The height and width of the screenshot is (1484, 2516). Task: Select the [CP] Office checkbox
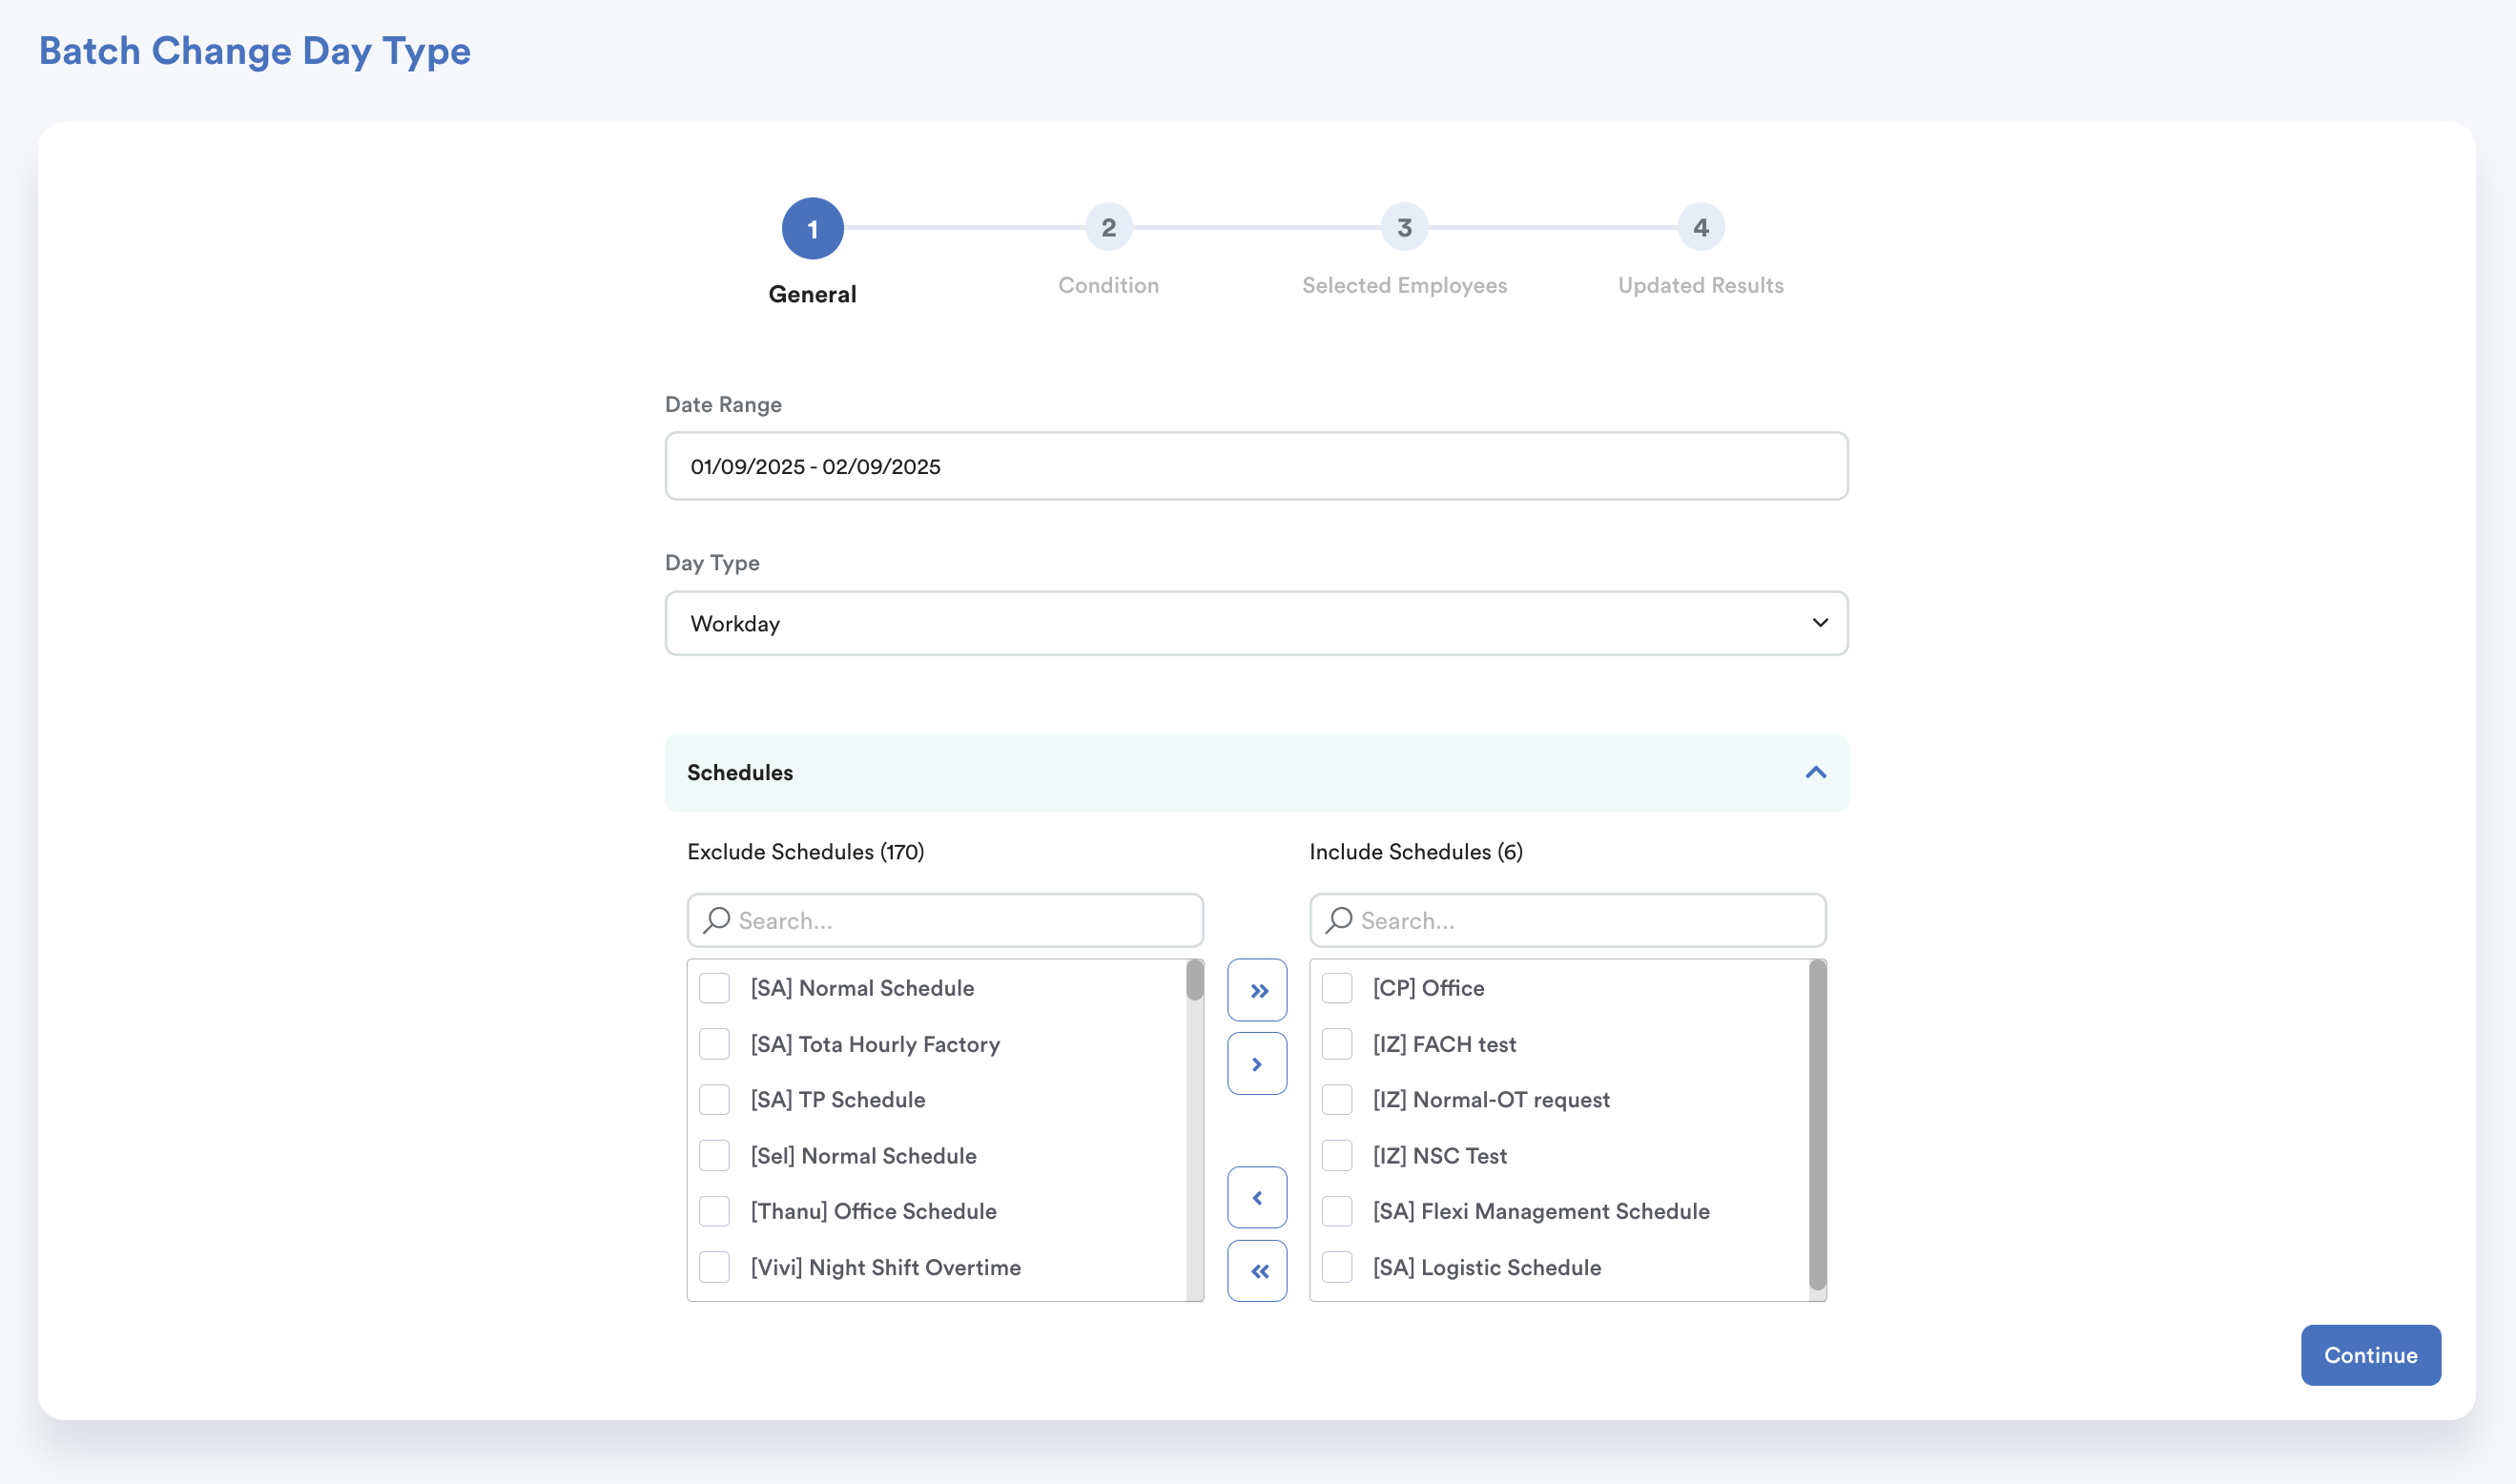click(1337, 988)
